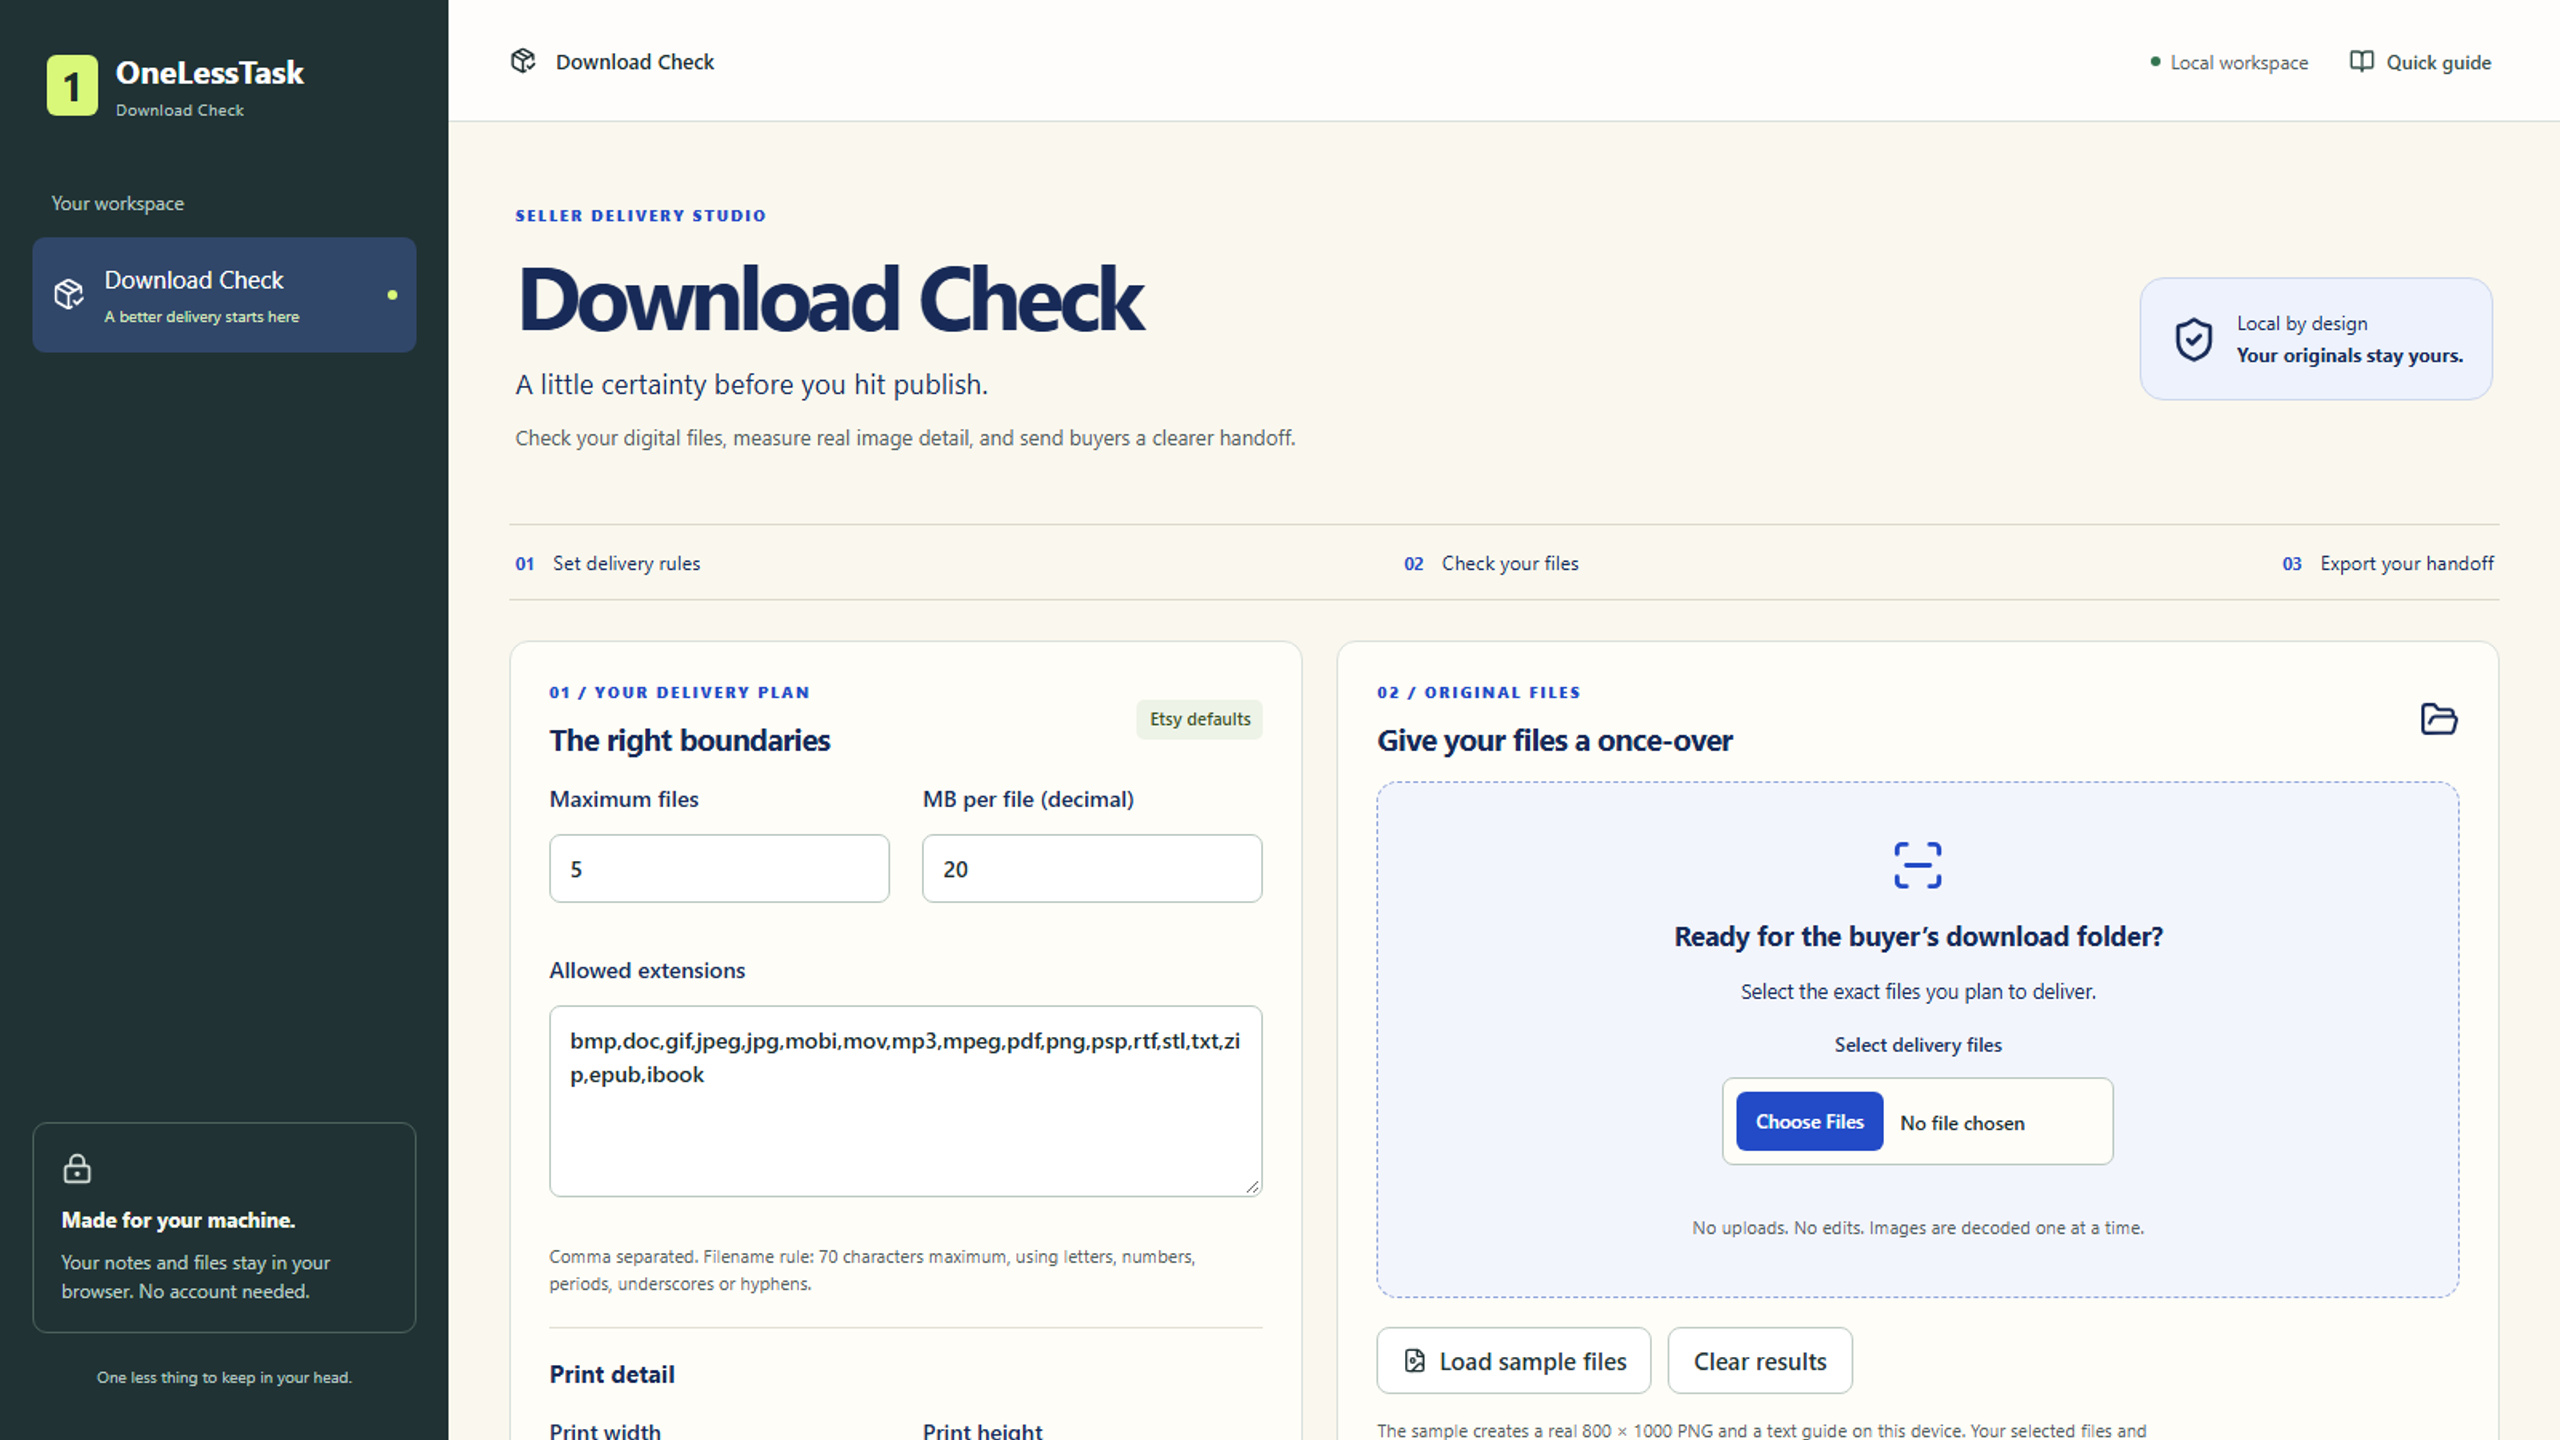Open the Quick guide book icon
The image size is (2560, 1440).
(x=2361, y=62)
